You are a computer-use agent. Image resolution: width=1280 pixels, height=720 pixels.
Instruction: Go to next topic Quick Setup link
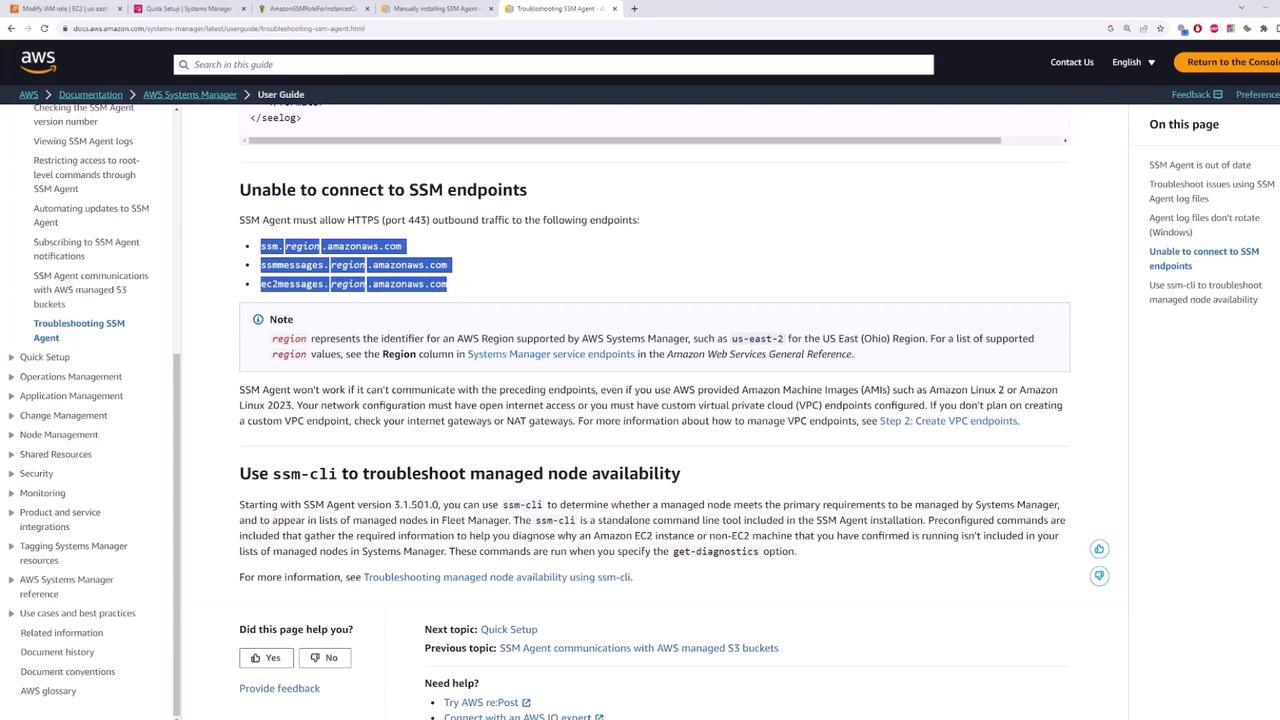pos(509,629)
